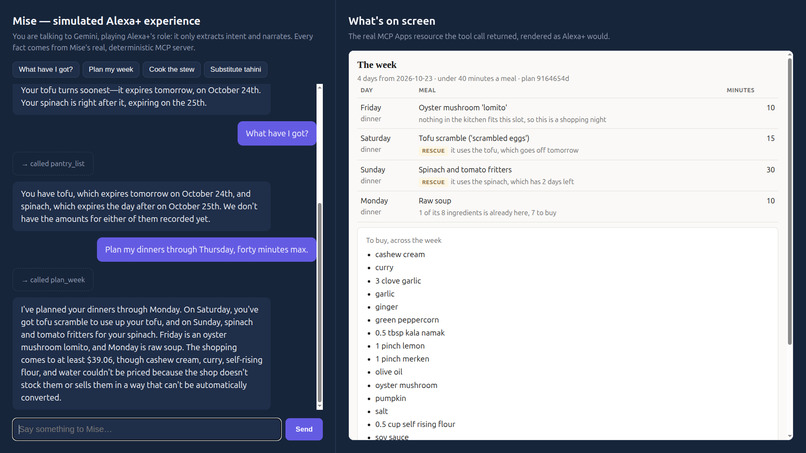Focus the 'Say something to Mise' input field
806x453 pixels.
[147, 429]
